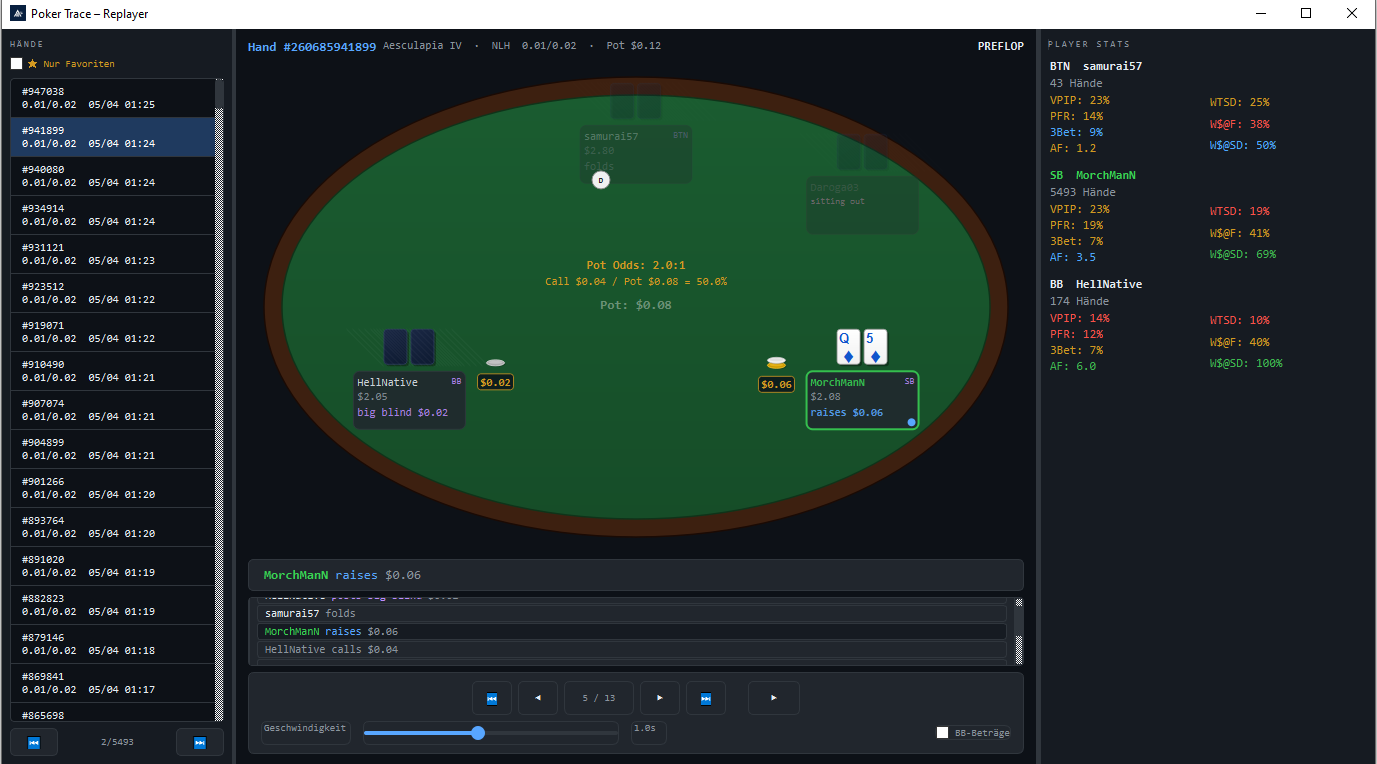
Task: Click the dealer button chip marked D
Action: [601, 180]
